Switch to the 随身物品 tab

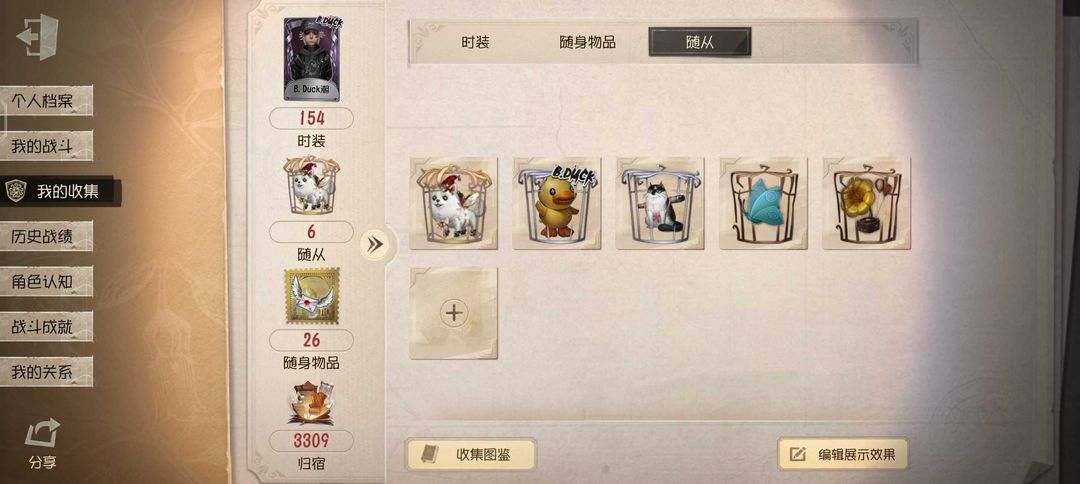(x=587, y=42)
